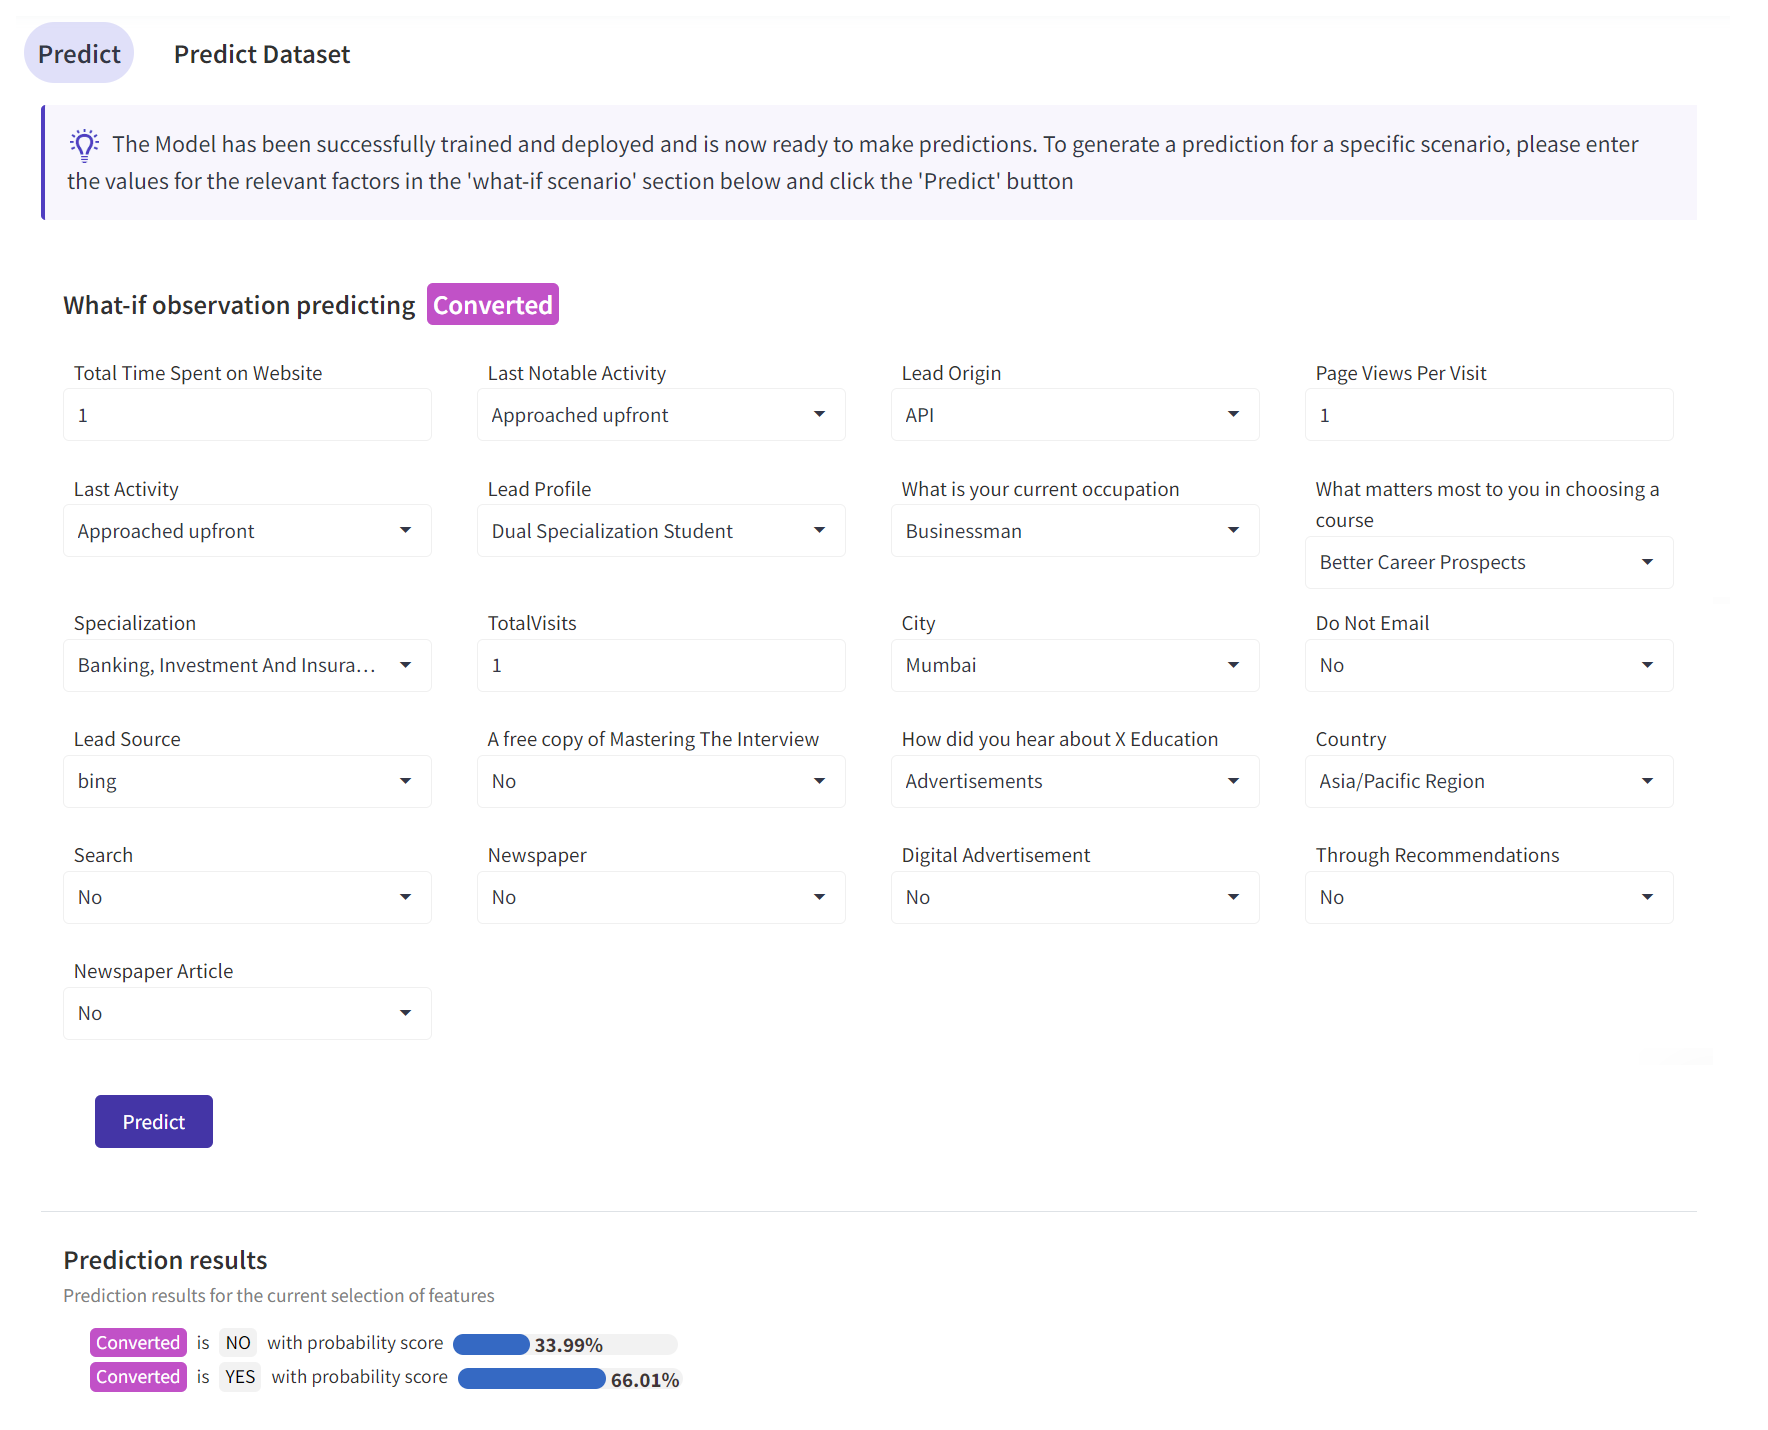Click the YES probability score bar
Image resolution: width=1768 pixels, height=1430 pixels.
[532, 1379]
